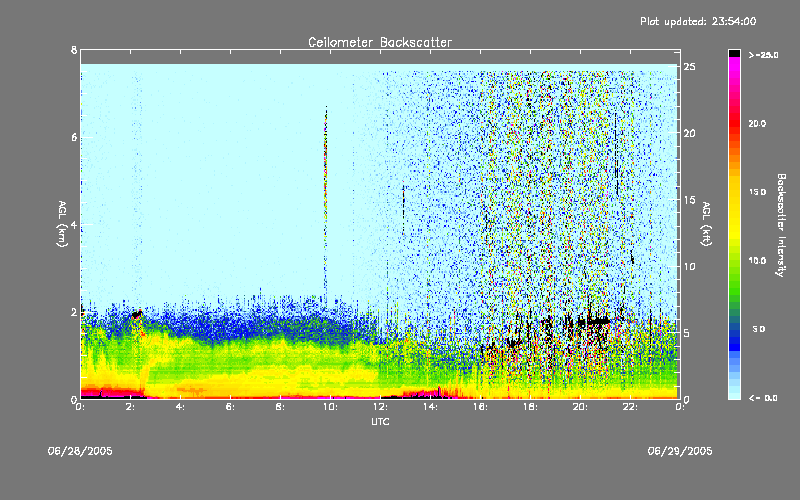Click the 'Ceilometer Backscatter' plot title
800x500 pixels.
coord(380,42)
